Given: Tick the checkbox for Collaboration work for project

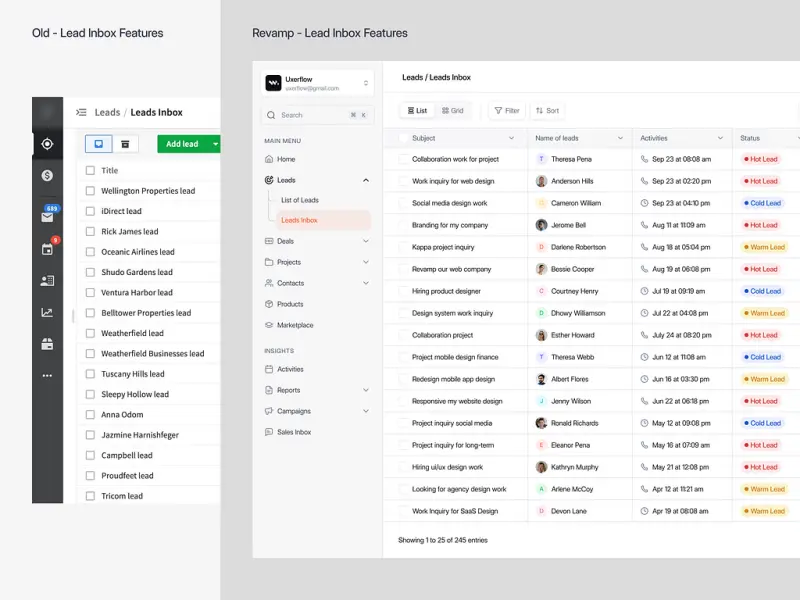Looking at the screenshot, I should pos(403,159).
